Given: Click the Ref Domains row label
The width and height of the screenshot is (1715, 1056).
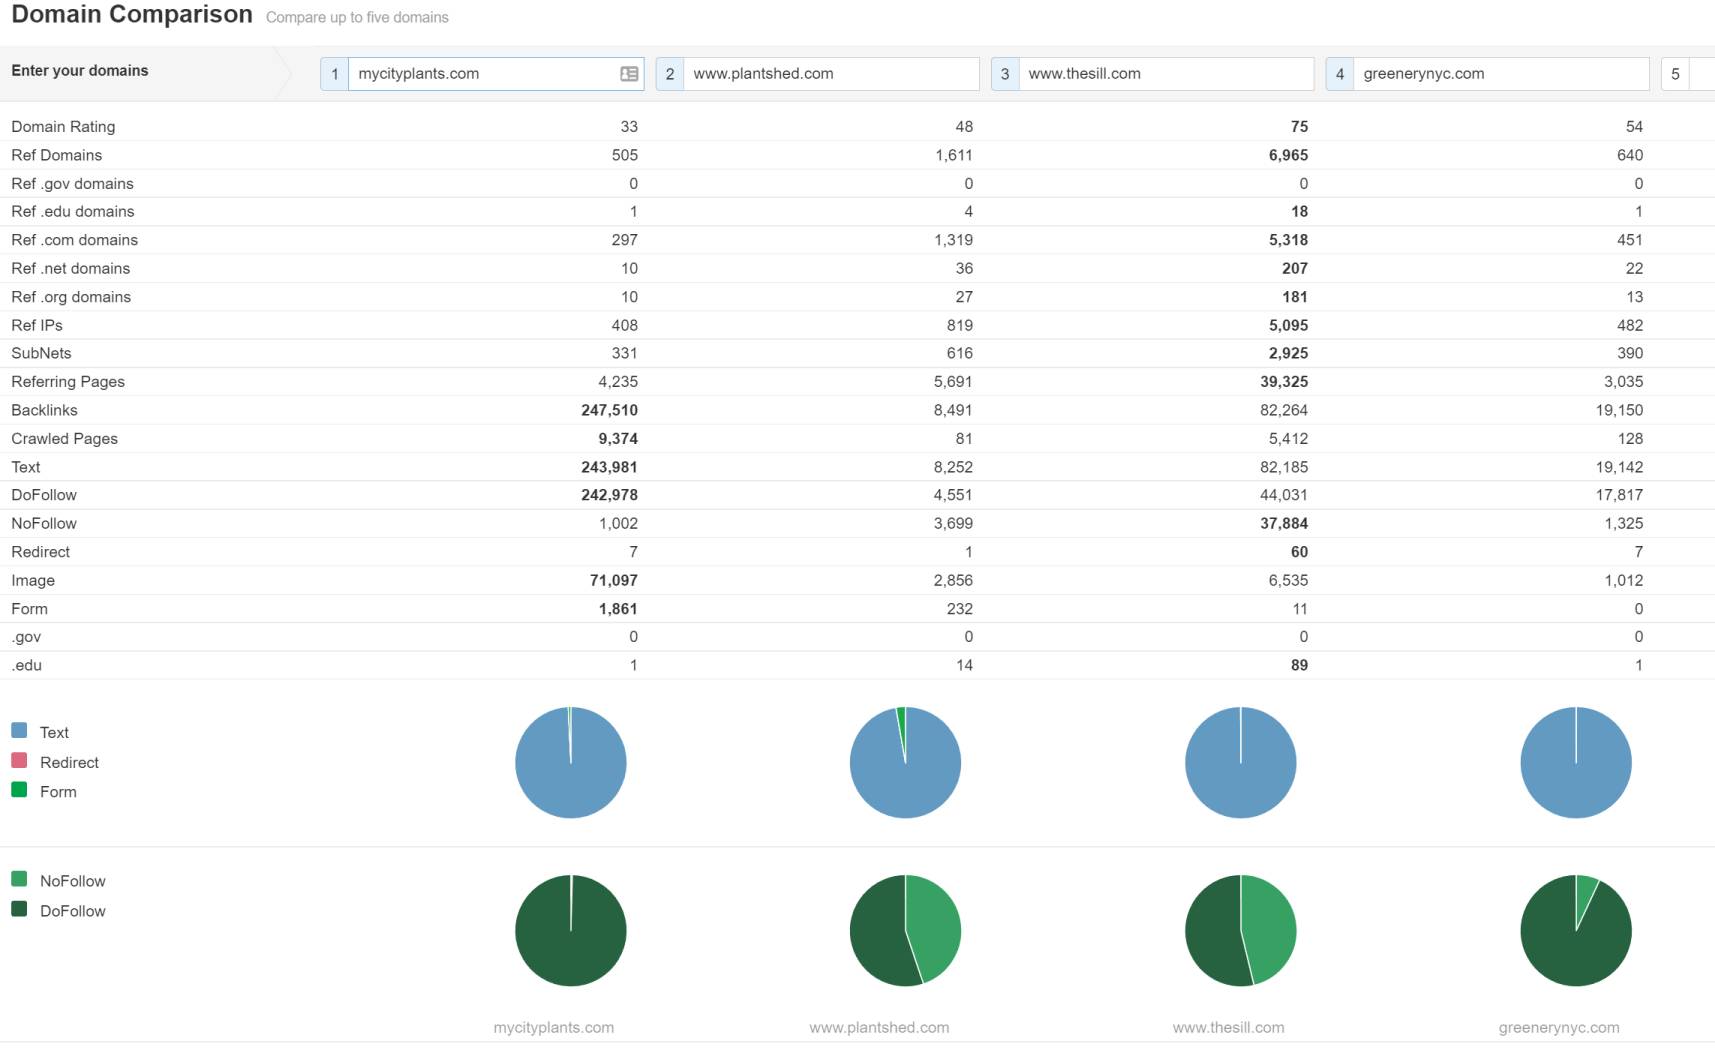Looking at the screenshot, I should pos(57,155).
